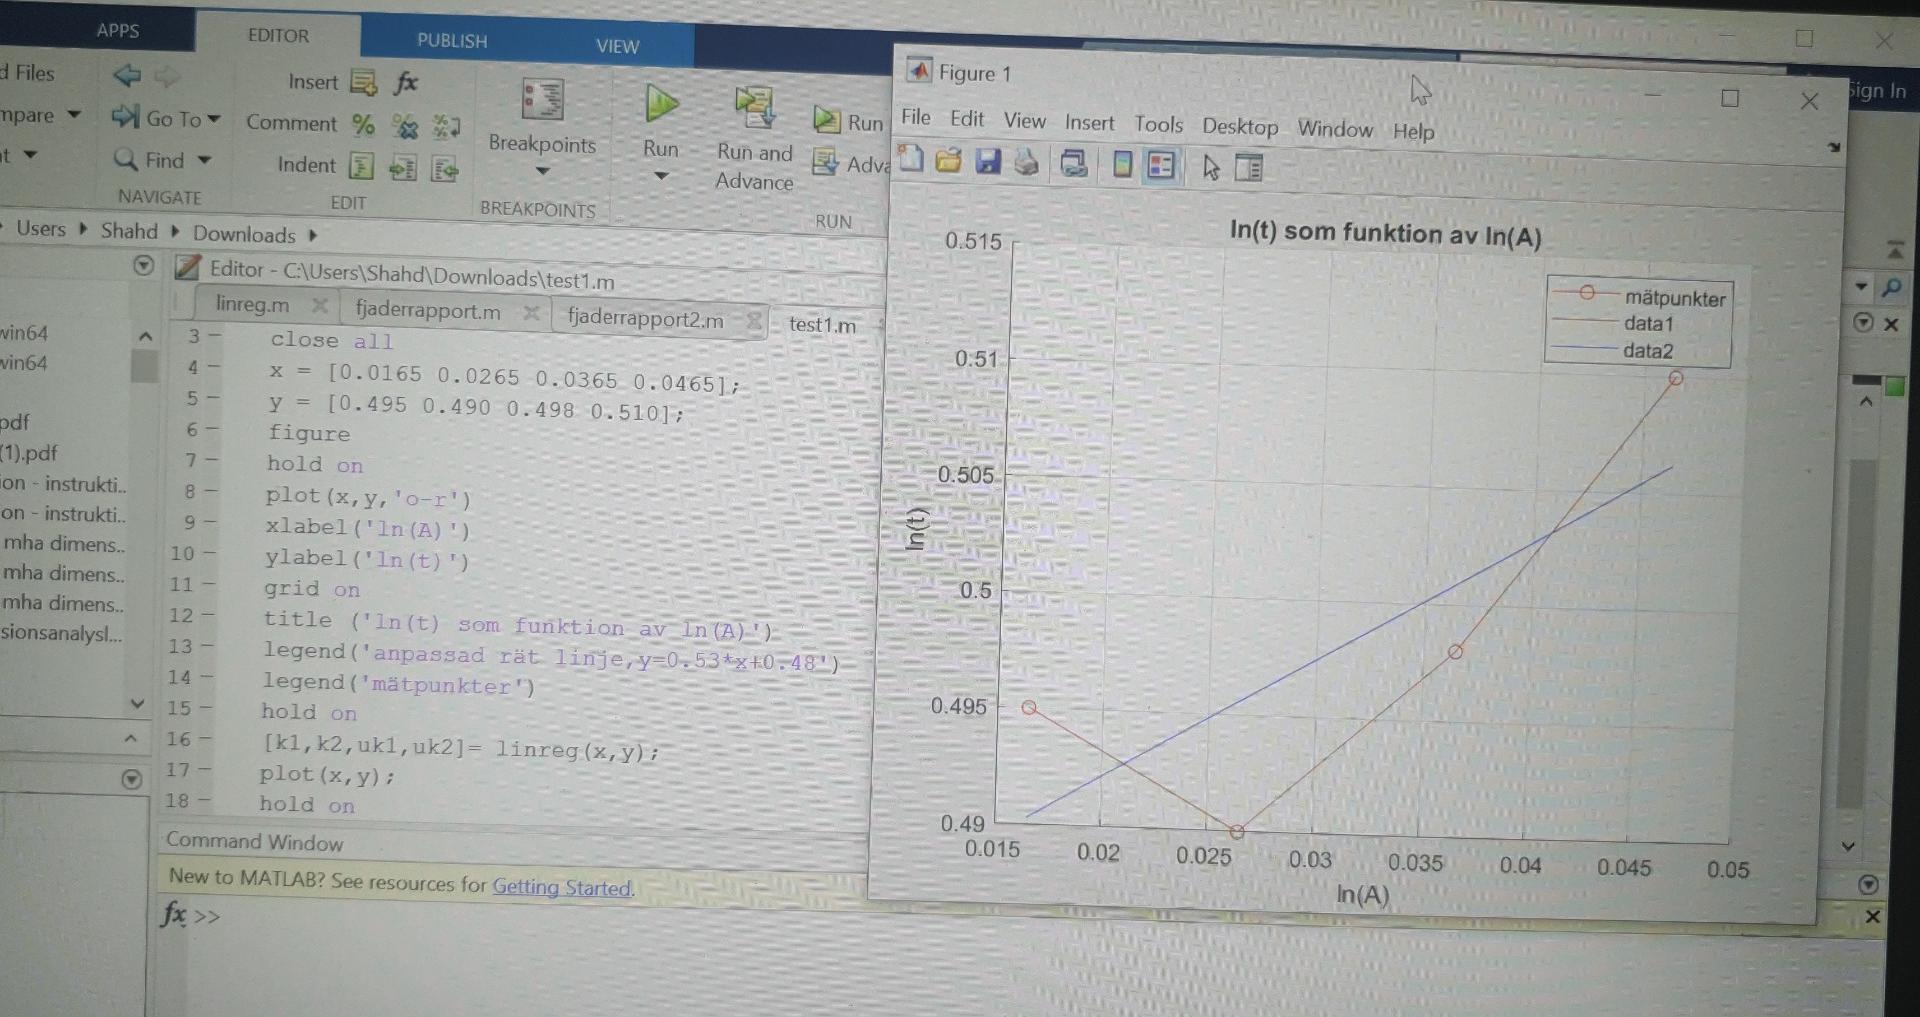Click the Users folder in the path bar
This screenshot has height=1017, width=1920.
click(41, 229)
